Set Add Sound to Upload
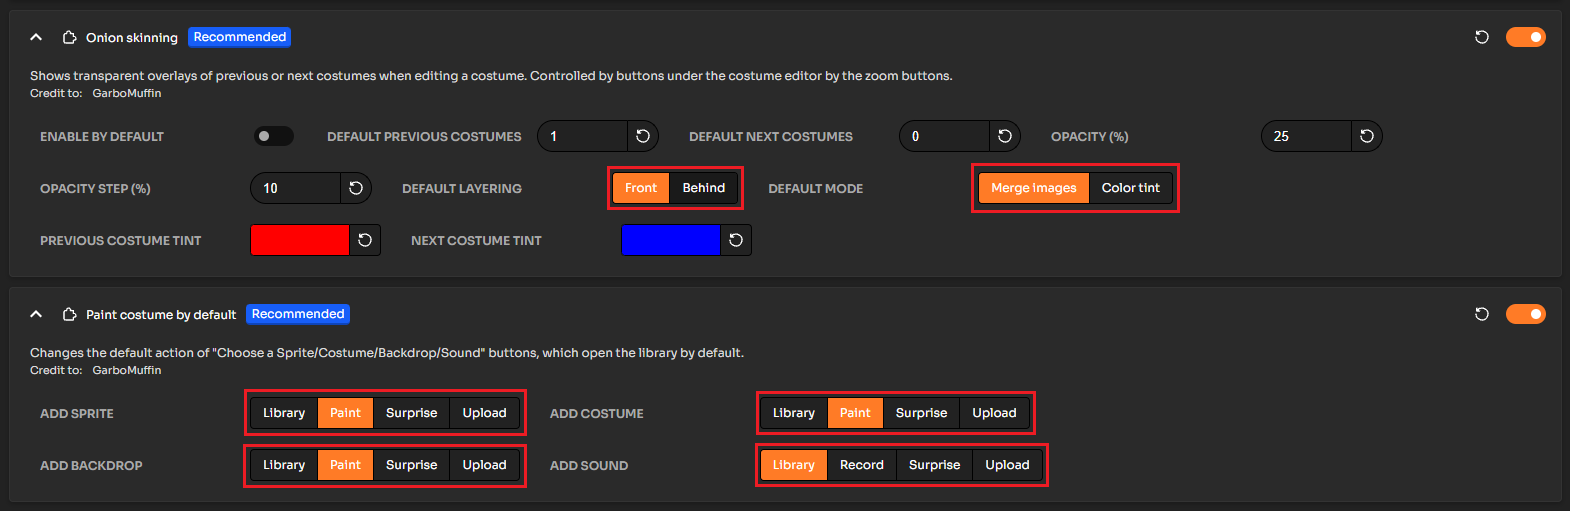The width and height of the screenshot is (1570, 511). [x=1008, y=465]
